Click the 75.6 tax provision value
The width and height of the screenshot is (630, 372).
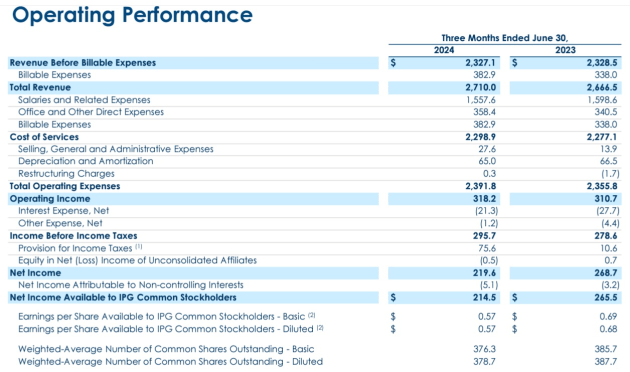click(487, 248)
